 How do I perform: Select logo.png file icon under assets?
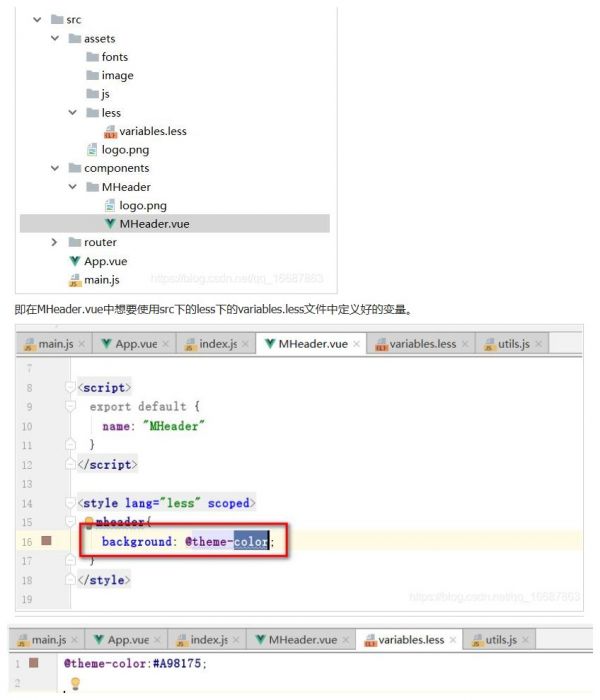coord(92,150)
